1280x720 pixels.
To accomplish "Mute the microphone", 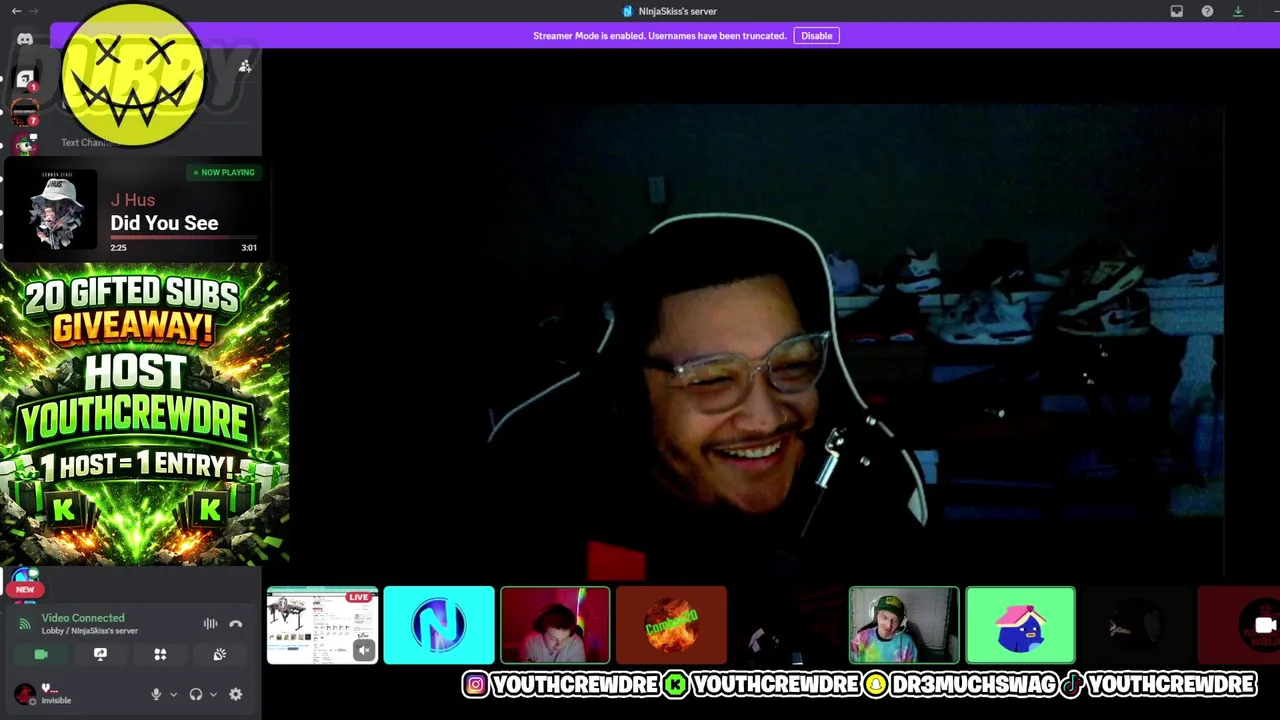I will (x=156, y=694).
